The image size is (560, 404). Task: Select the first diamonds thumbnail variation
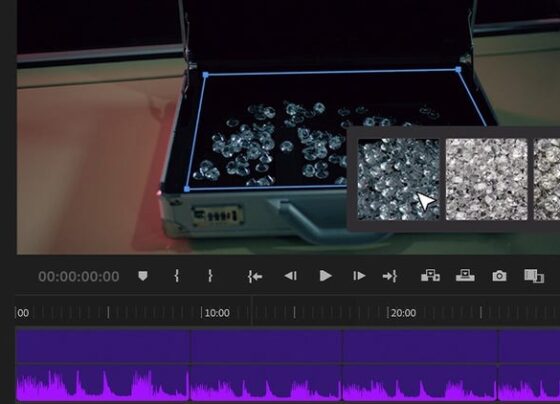[399, 179]
